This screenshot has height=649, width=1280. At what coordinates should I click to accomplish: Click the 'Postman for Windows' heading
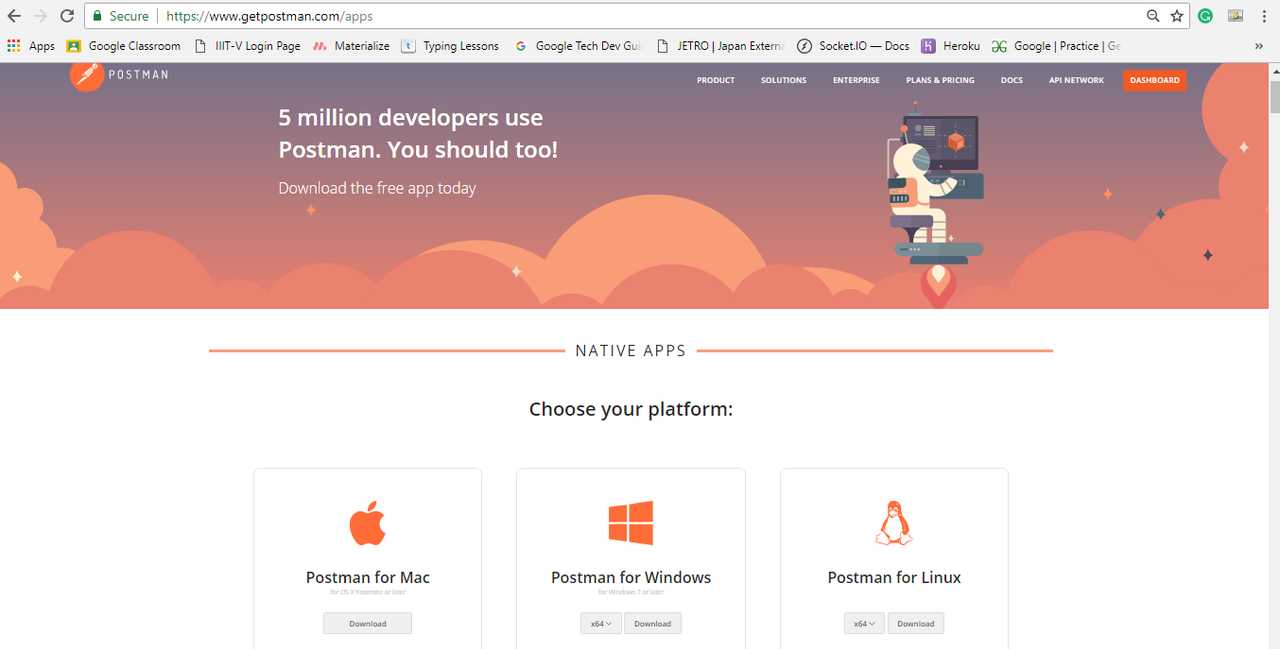click(x=631, y=577)
